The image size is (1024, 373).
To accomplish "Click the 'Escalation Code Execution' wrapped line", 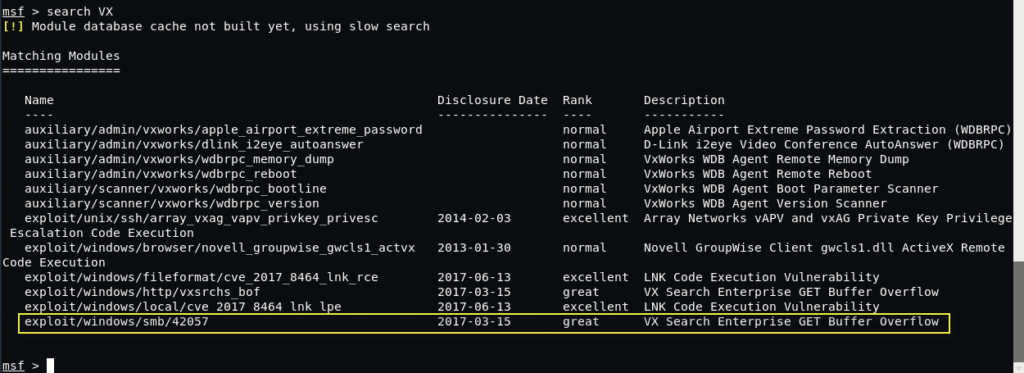I will [x=101, y=233].
